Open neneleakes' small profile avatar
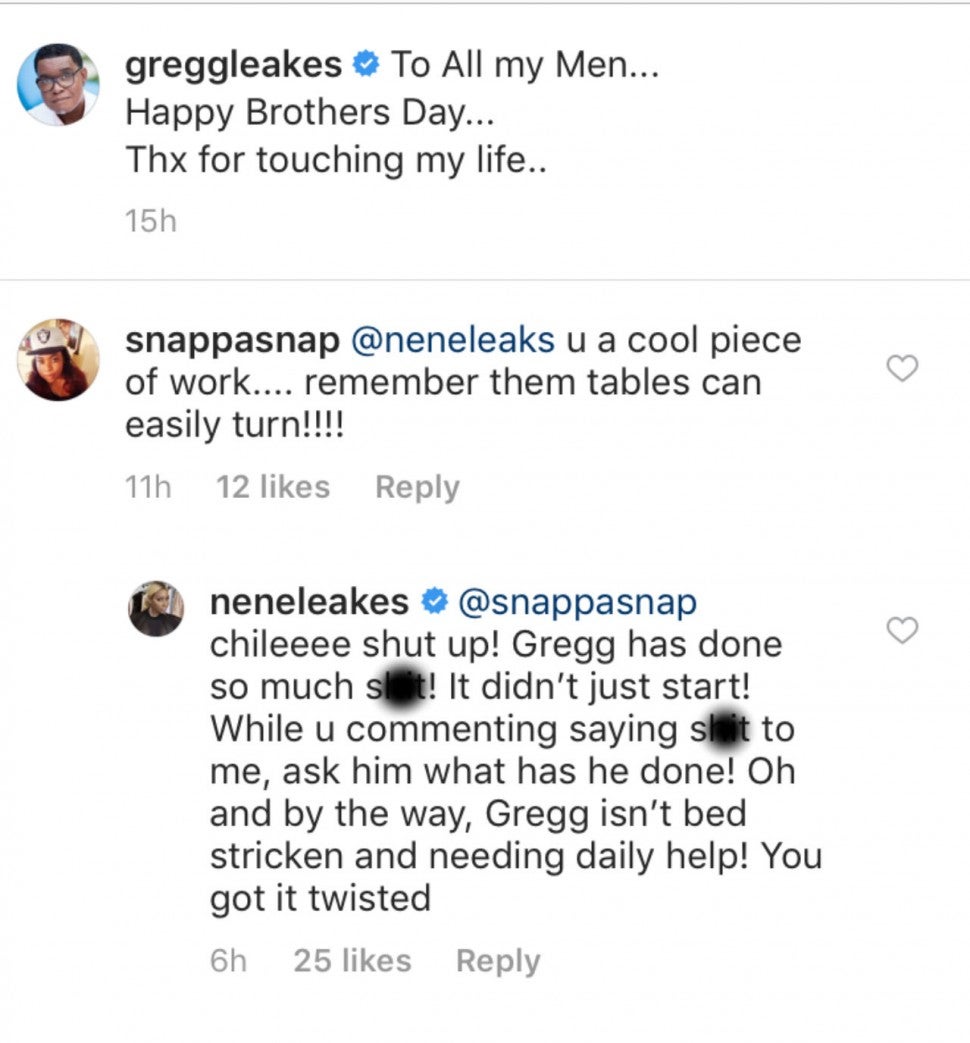Viewport: 970px width, 1043px height. pyautogui.click(x=157, y=608)
